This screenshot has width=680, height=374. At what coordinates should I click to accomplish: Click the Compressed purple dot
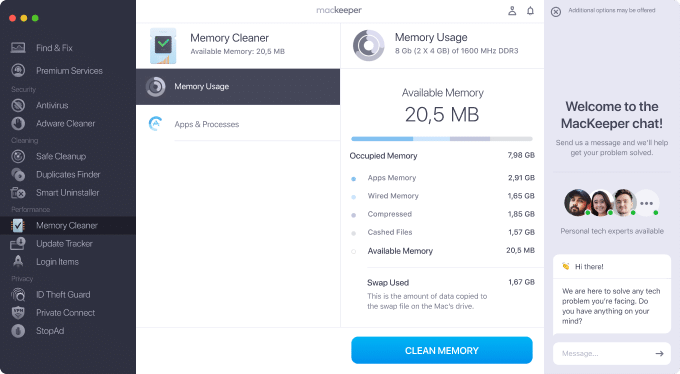353,215
